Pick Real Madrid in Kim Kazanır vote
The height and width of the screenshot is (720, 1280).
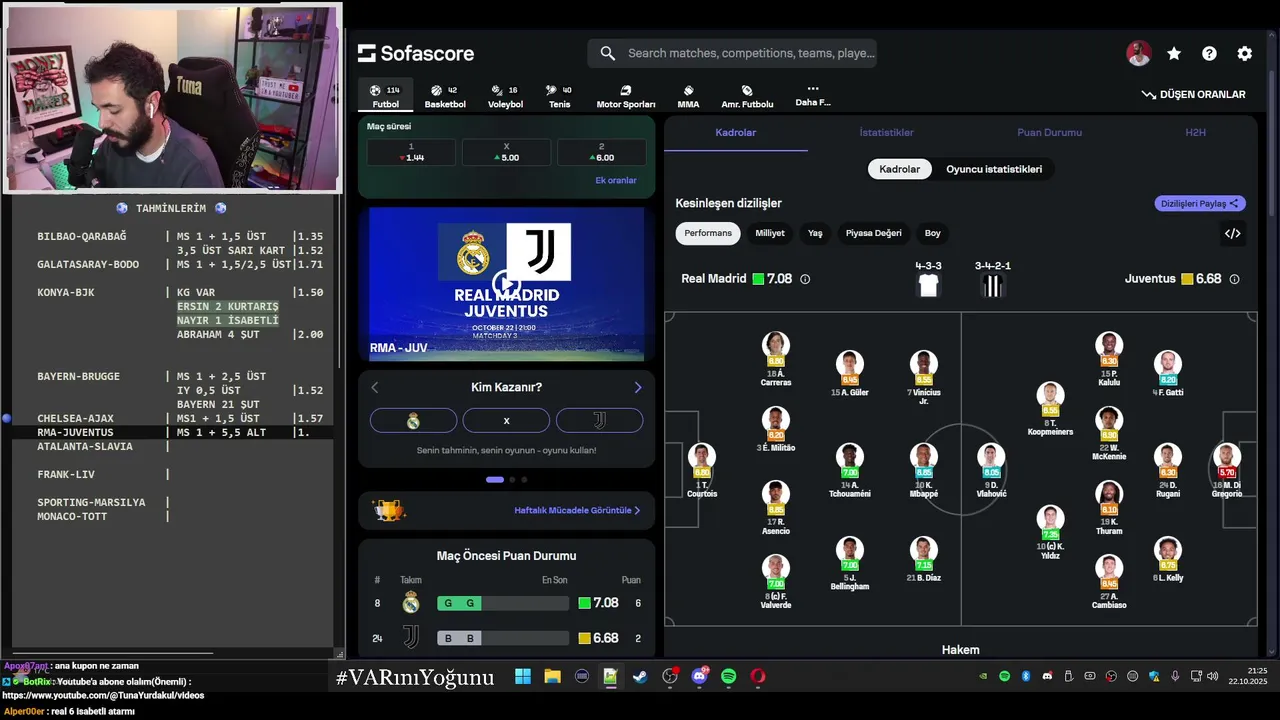pyautogui.click(x=413, y=421)
